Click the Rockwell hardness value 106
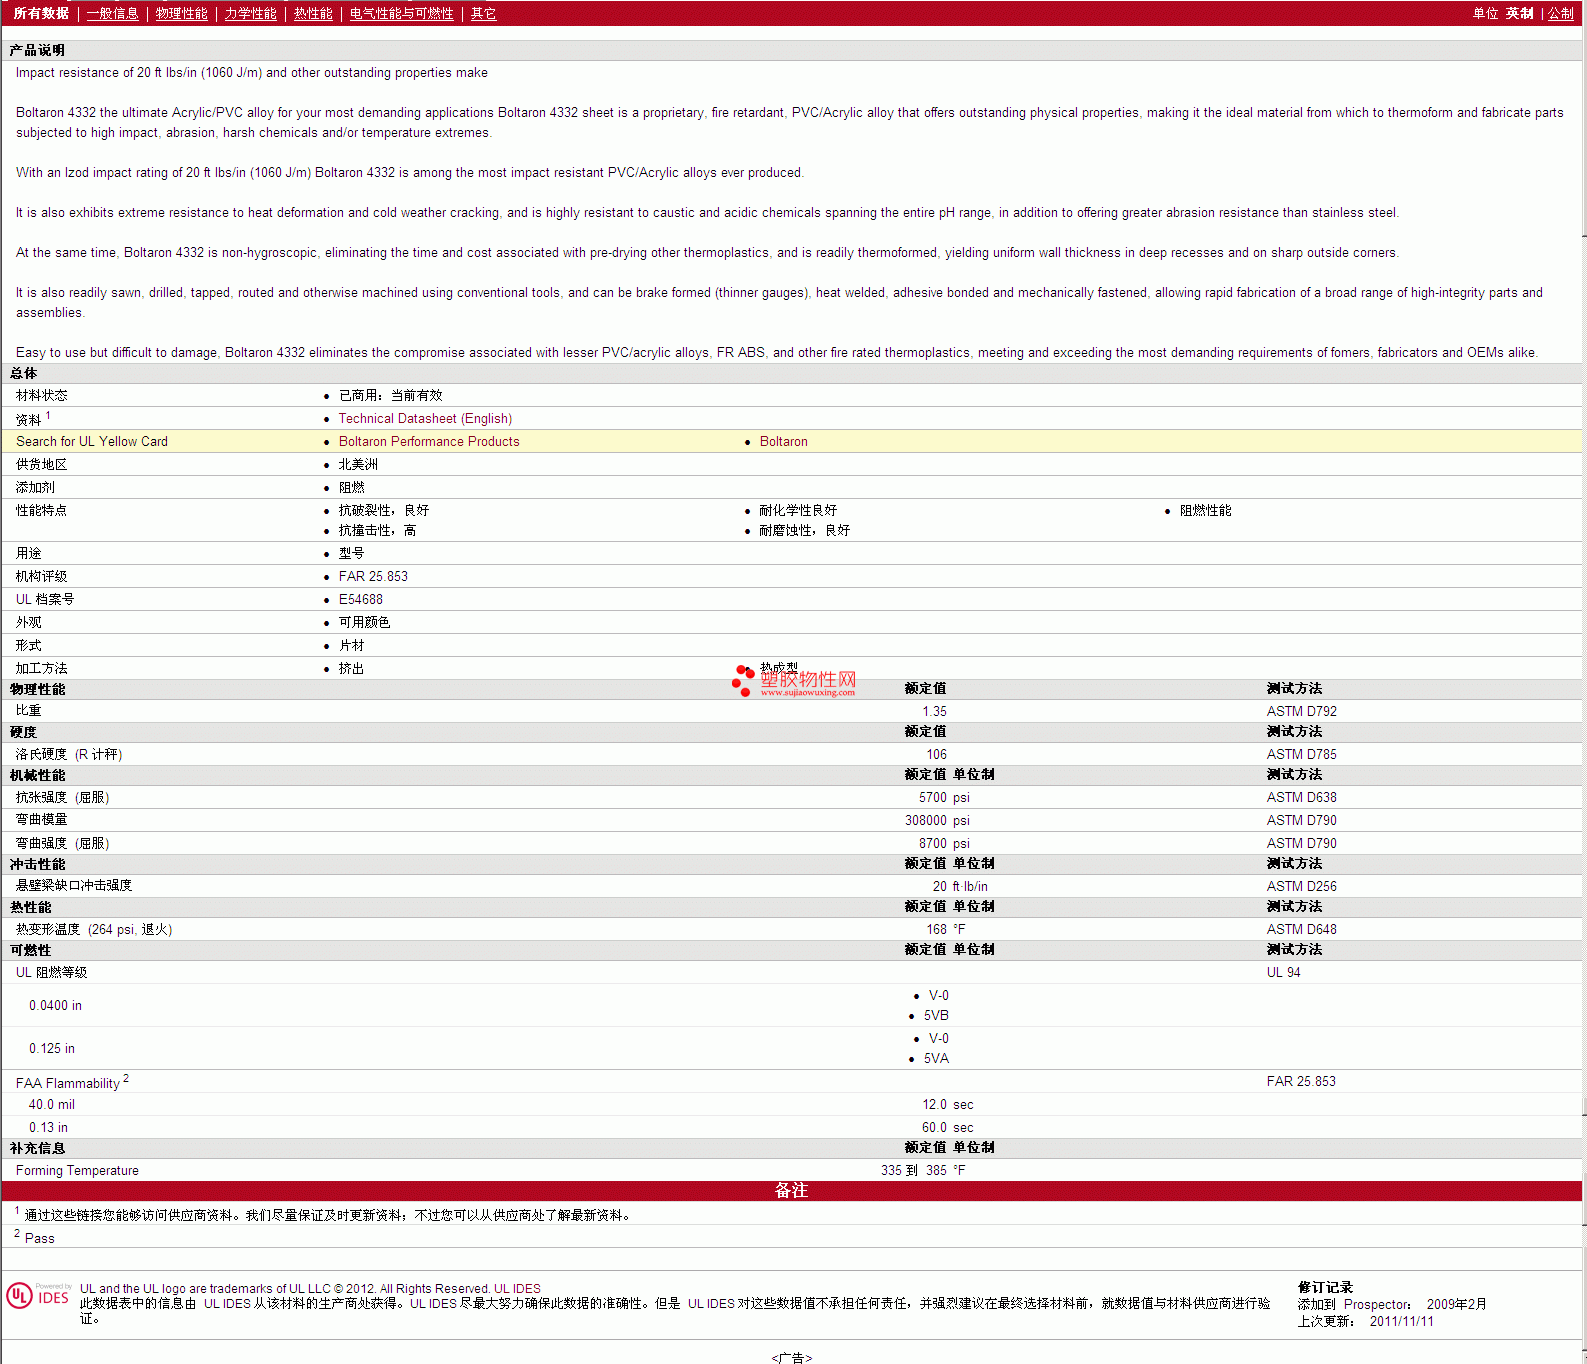The image size is (1587, 1364). (936, 754)
